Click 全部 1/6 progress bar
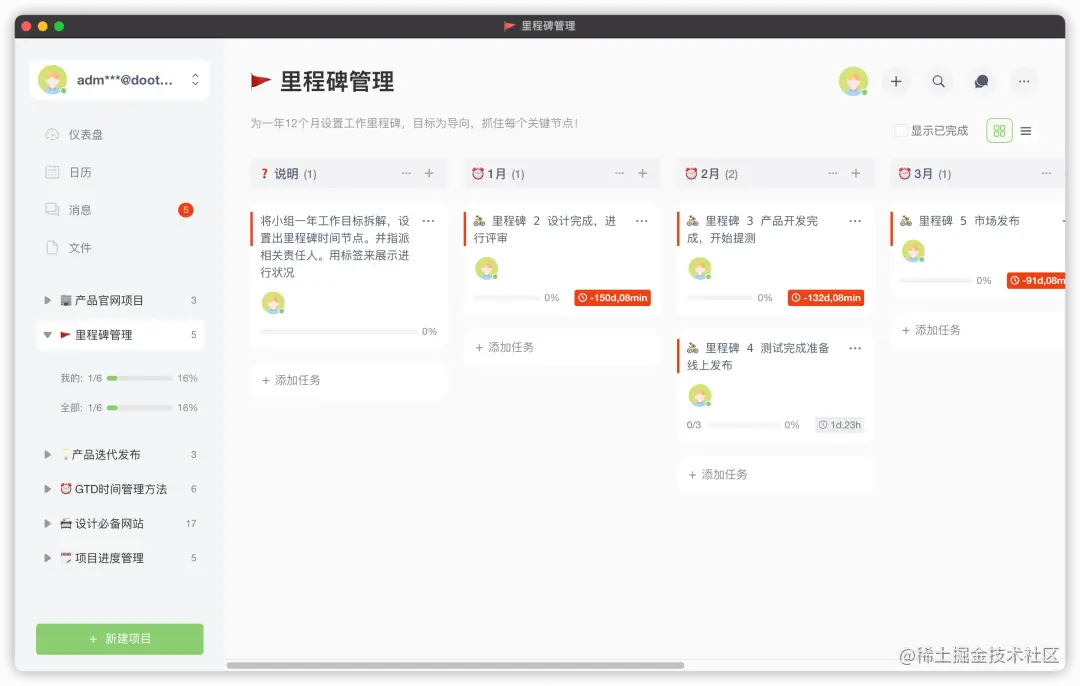The height and width of the screenshot is (686, 1080). (x=140, y=408)
